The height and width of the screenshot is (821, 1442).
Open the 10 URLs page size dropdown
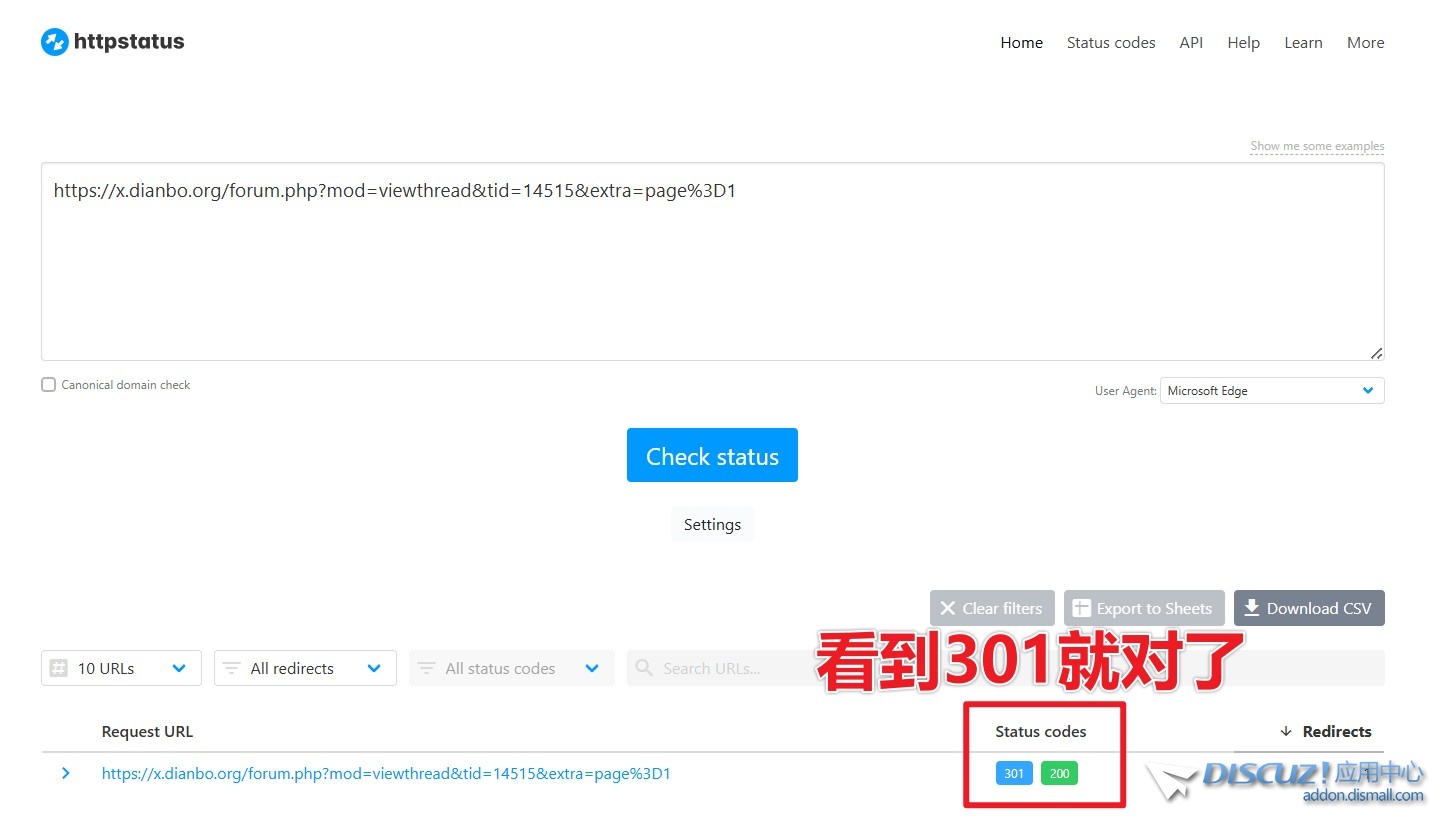point(121,668)
